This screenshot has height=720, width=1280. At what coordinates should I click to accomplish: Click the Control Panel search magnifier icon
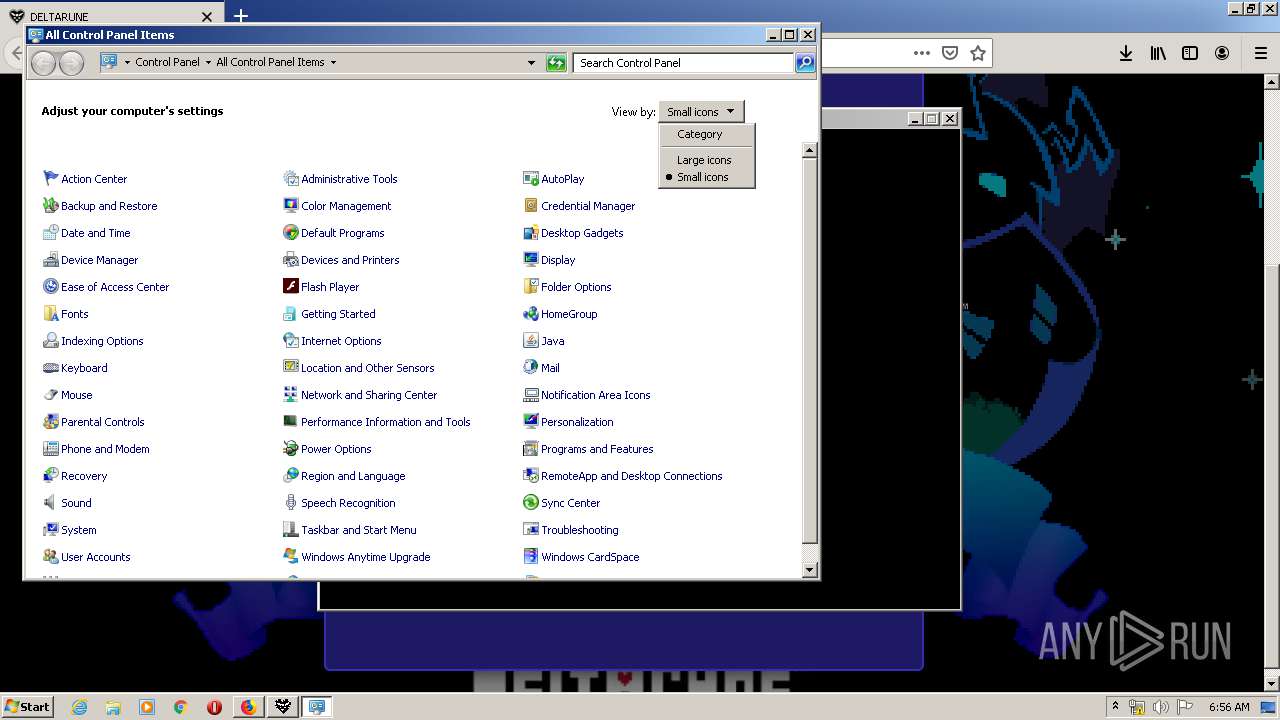(805, 62)
